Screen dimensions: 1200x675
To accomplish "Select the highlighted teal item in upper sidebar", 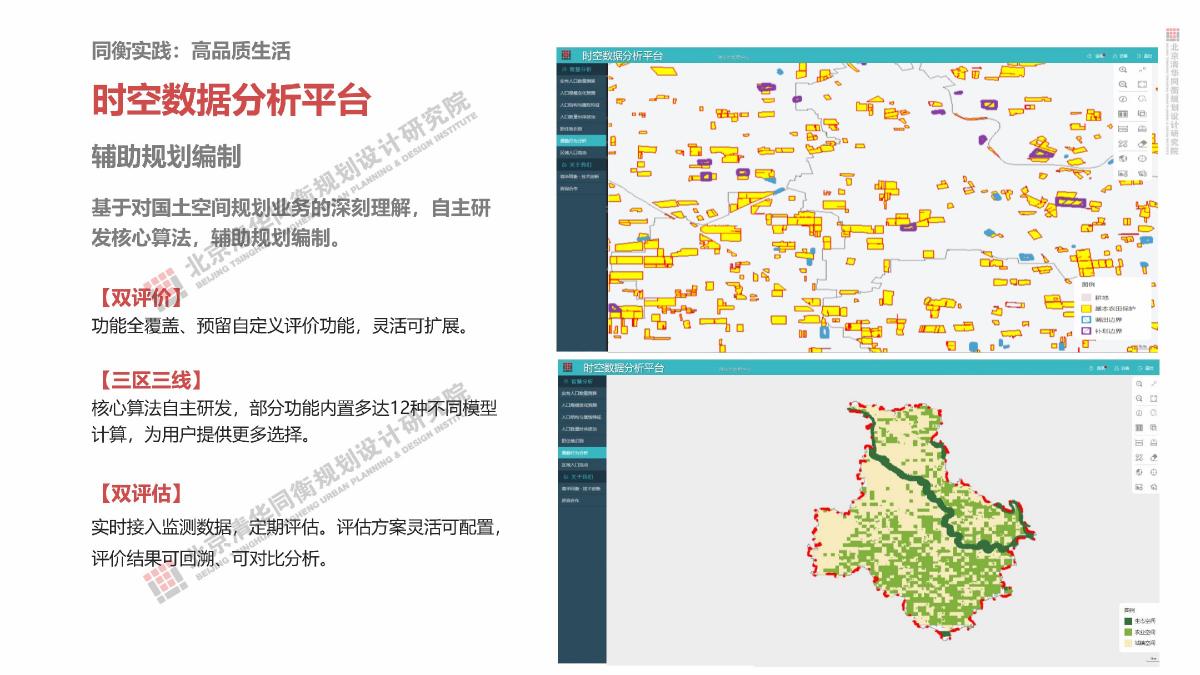I will 582,141.
